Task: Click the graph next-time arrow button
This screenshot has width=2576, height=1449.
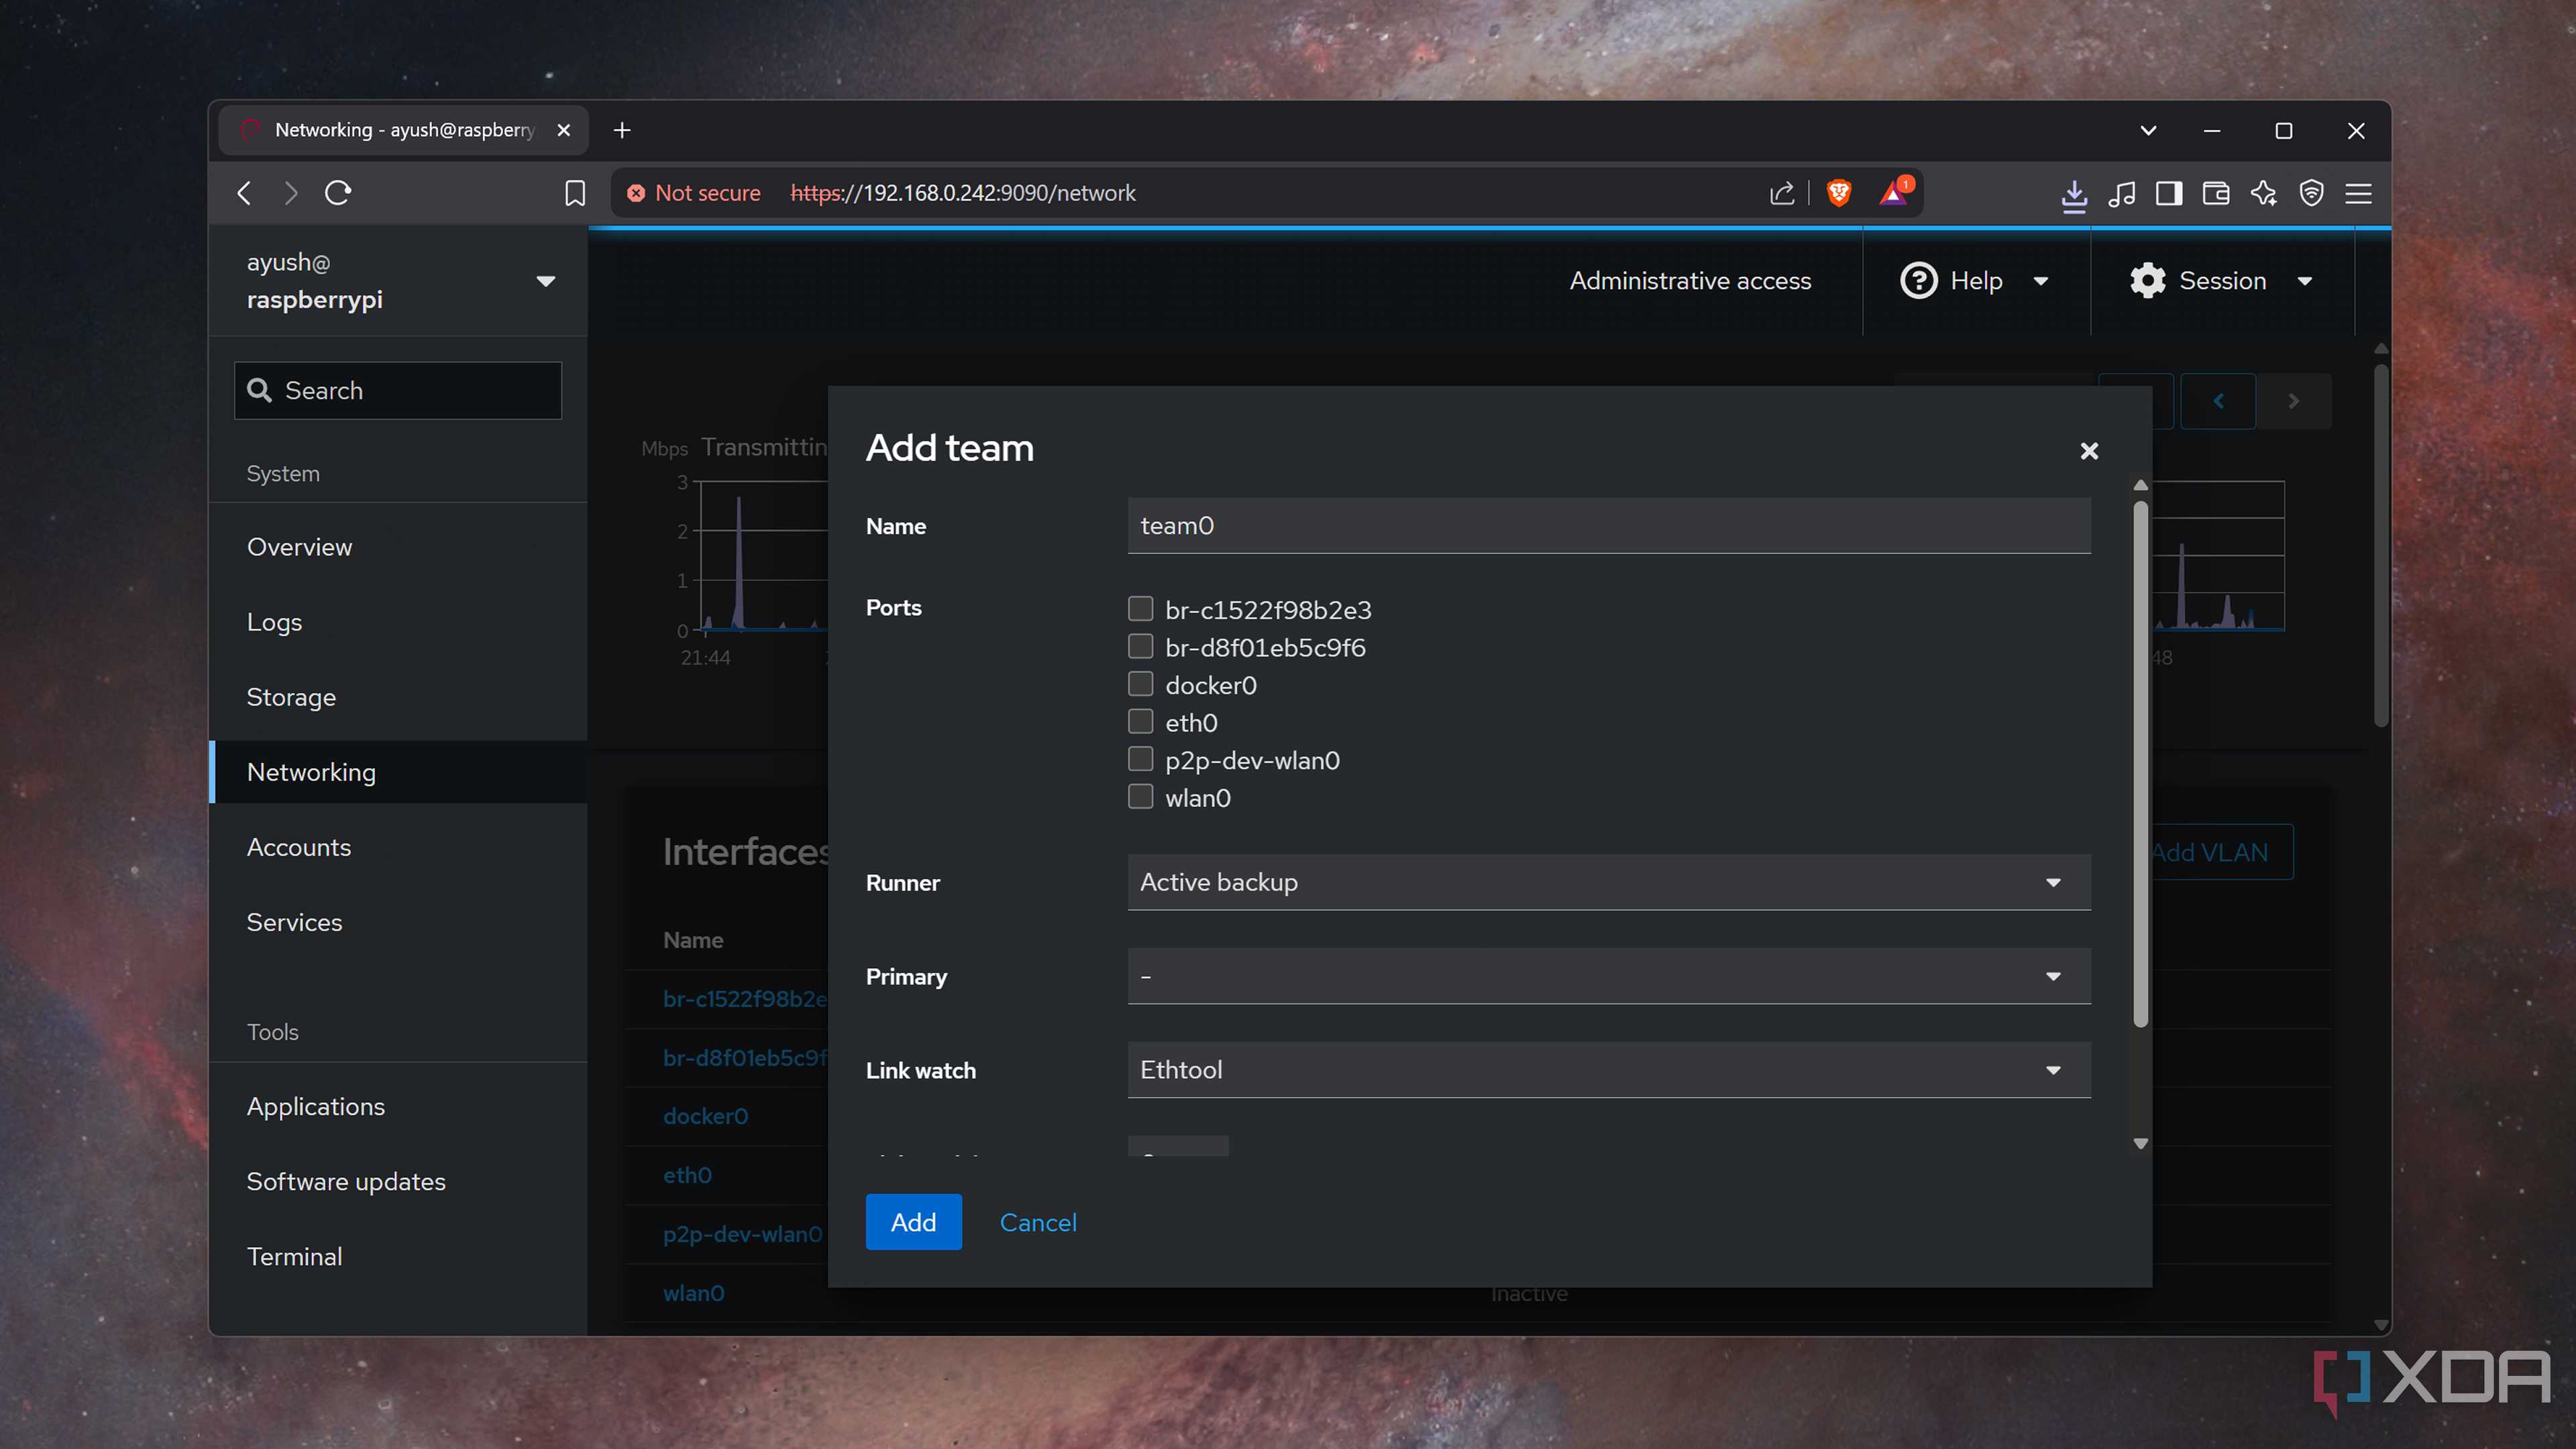Action: (2294, 401)
